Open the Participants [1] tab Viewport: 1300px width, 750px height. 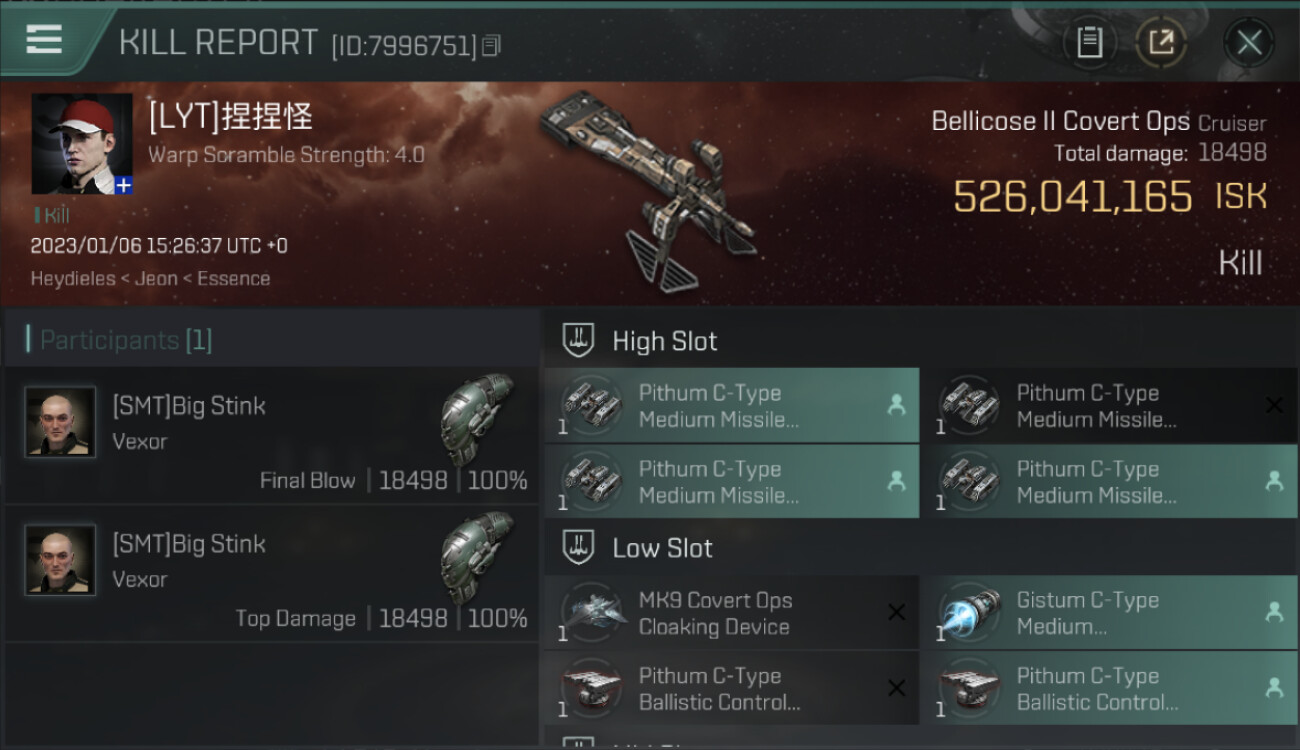click(126, 340)
